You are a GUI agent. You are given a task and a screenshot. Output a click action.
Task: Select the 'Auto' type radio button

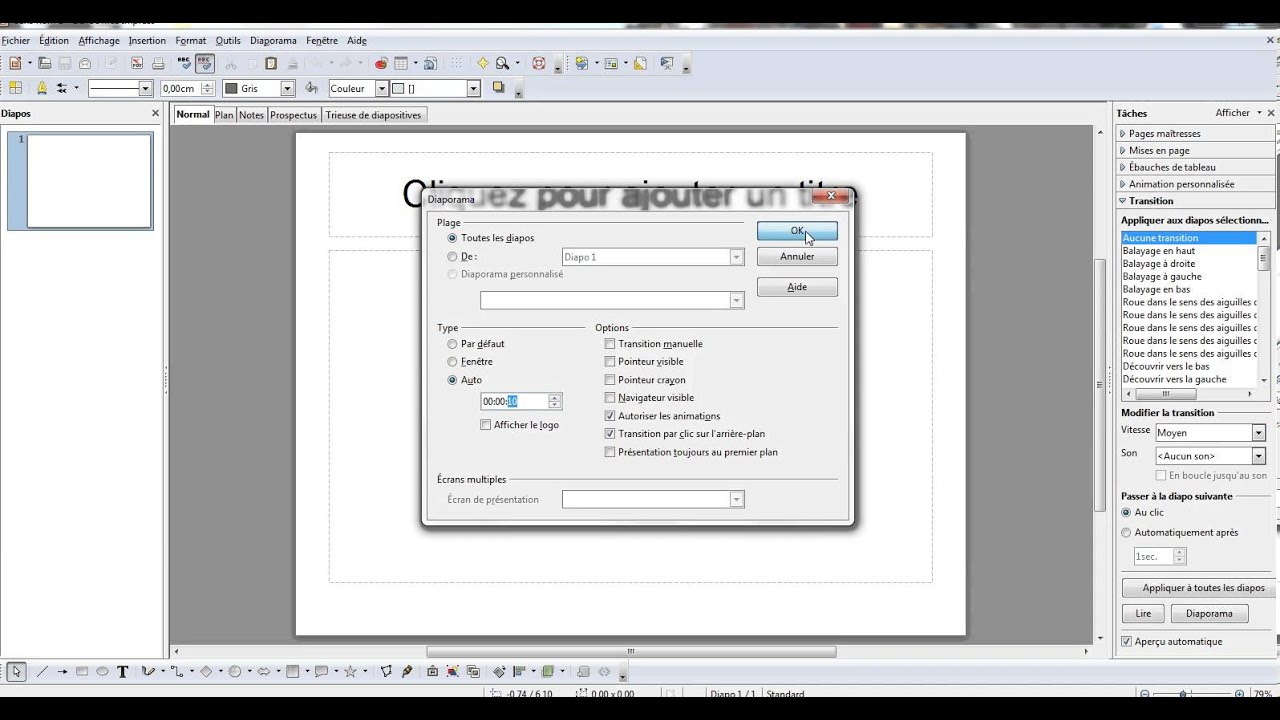(452, 380)
